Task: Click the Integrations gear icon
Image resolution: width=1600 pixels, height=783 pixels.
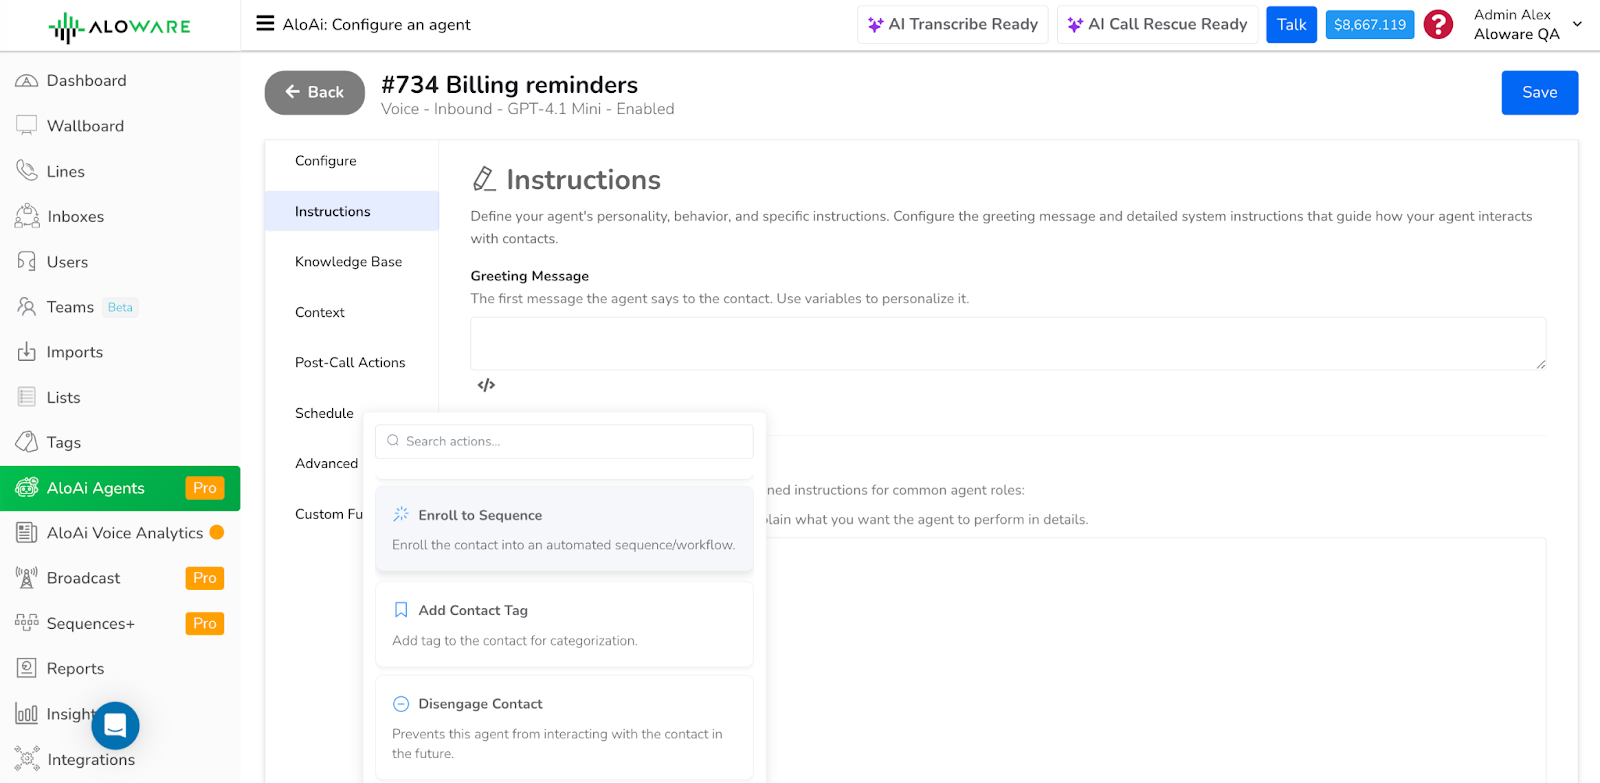Action: pyautogui.click(x=27, y=759)
